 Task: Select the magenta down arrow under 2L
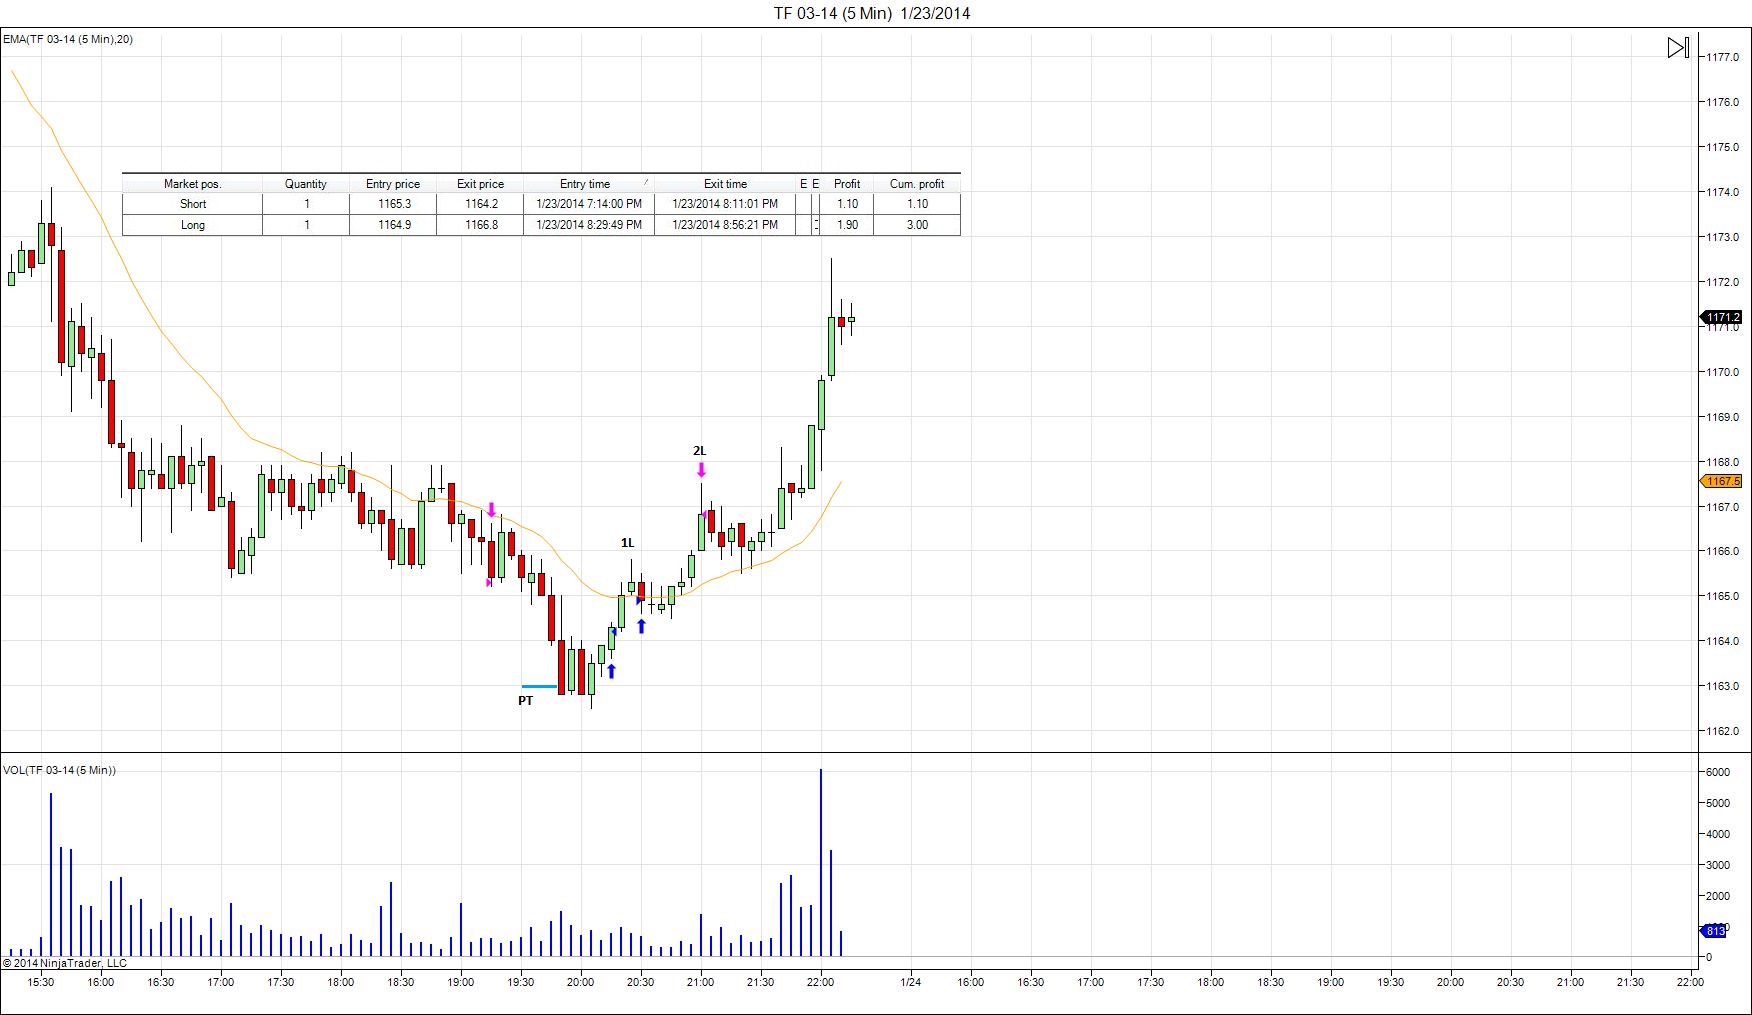[701, 470]
